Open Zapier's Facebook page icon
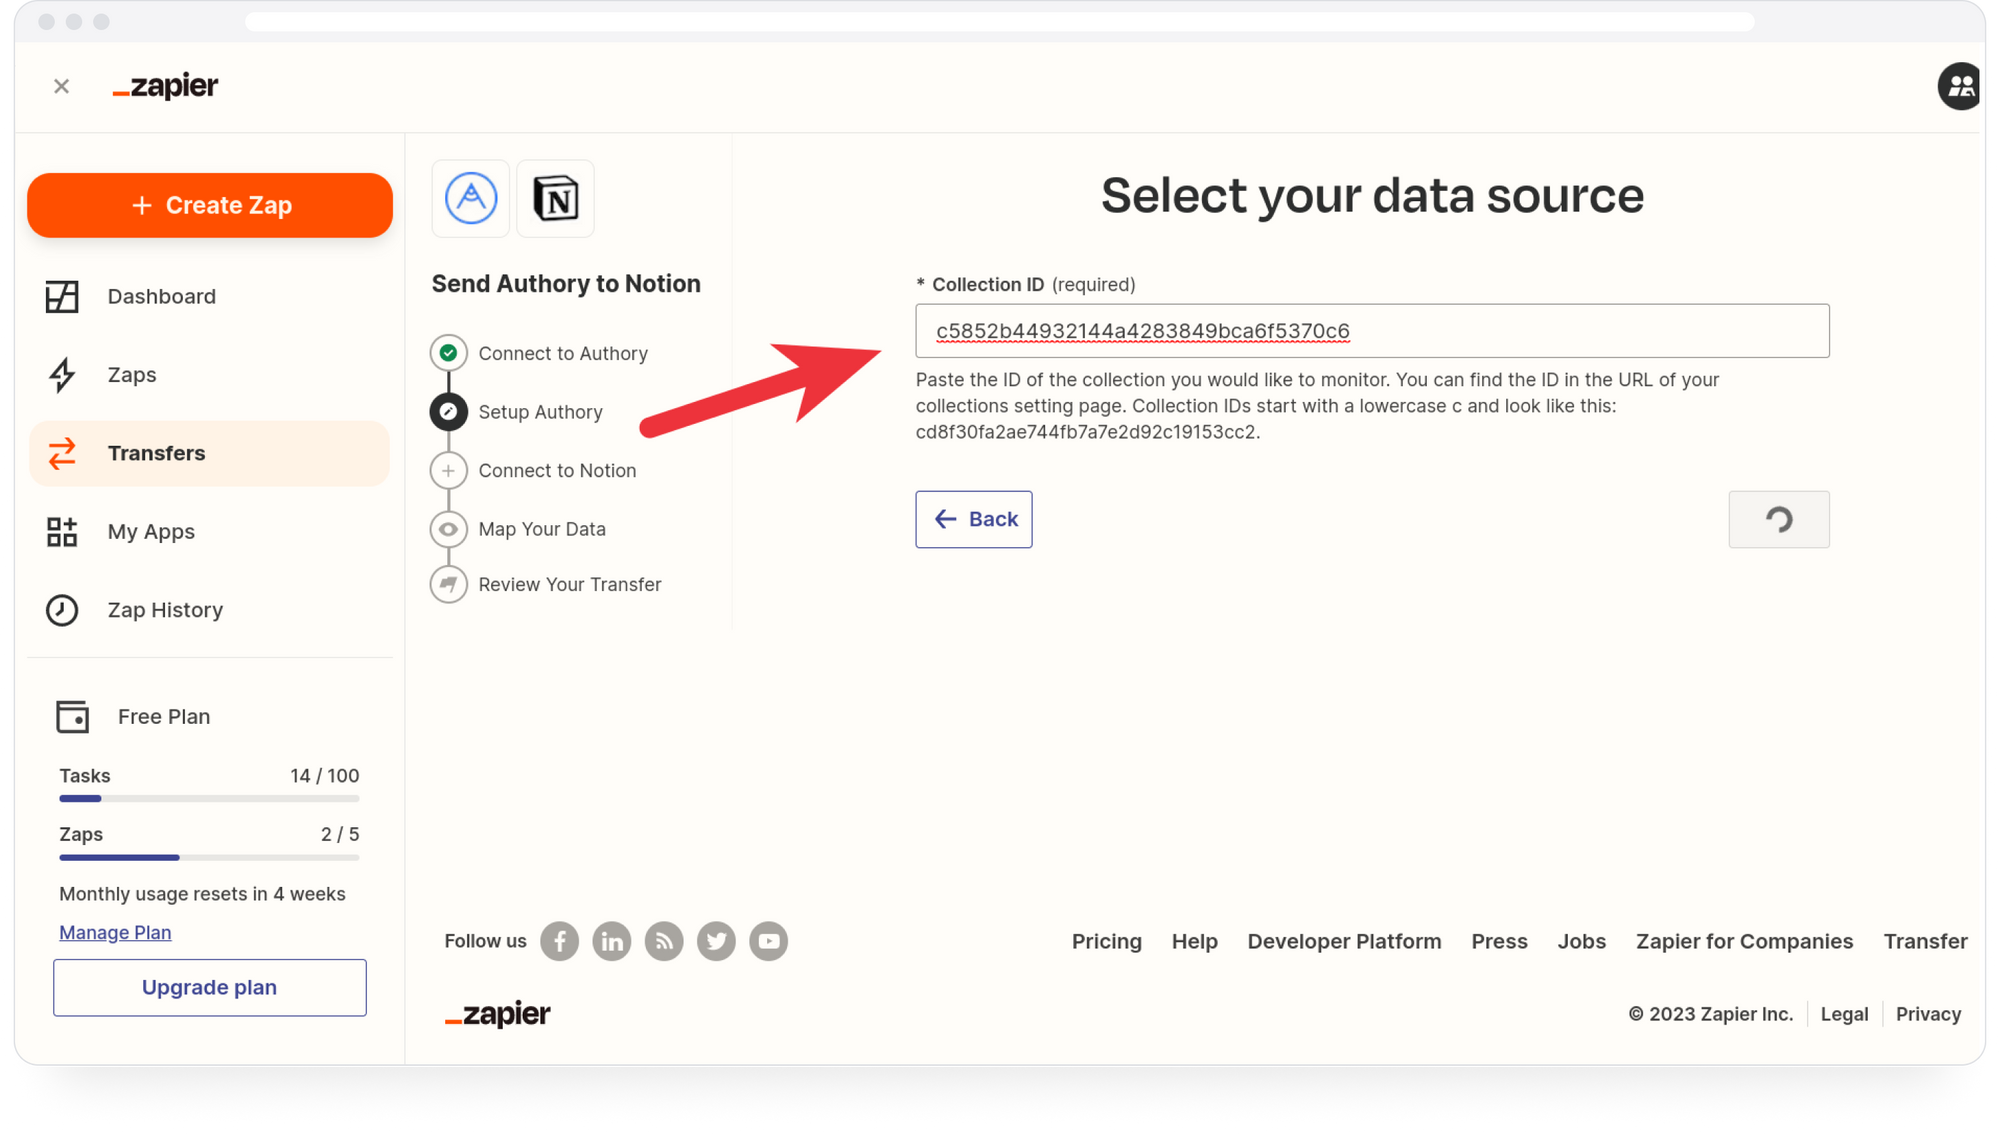Viewport: 2000px width, 1134px height. pyautogui.click(x=560, y=941)
